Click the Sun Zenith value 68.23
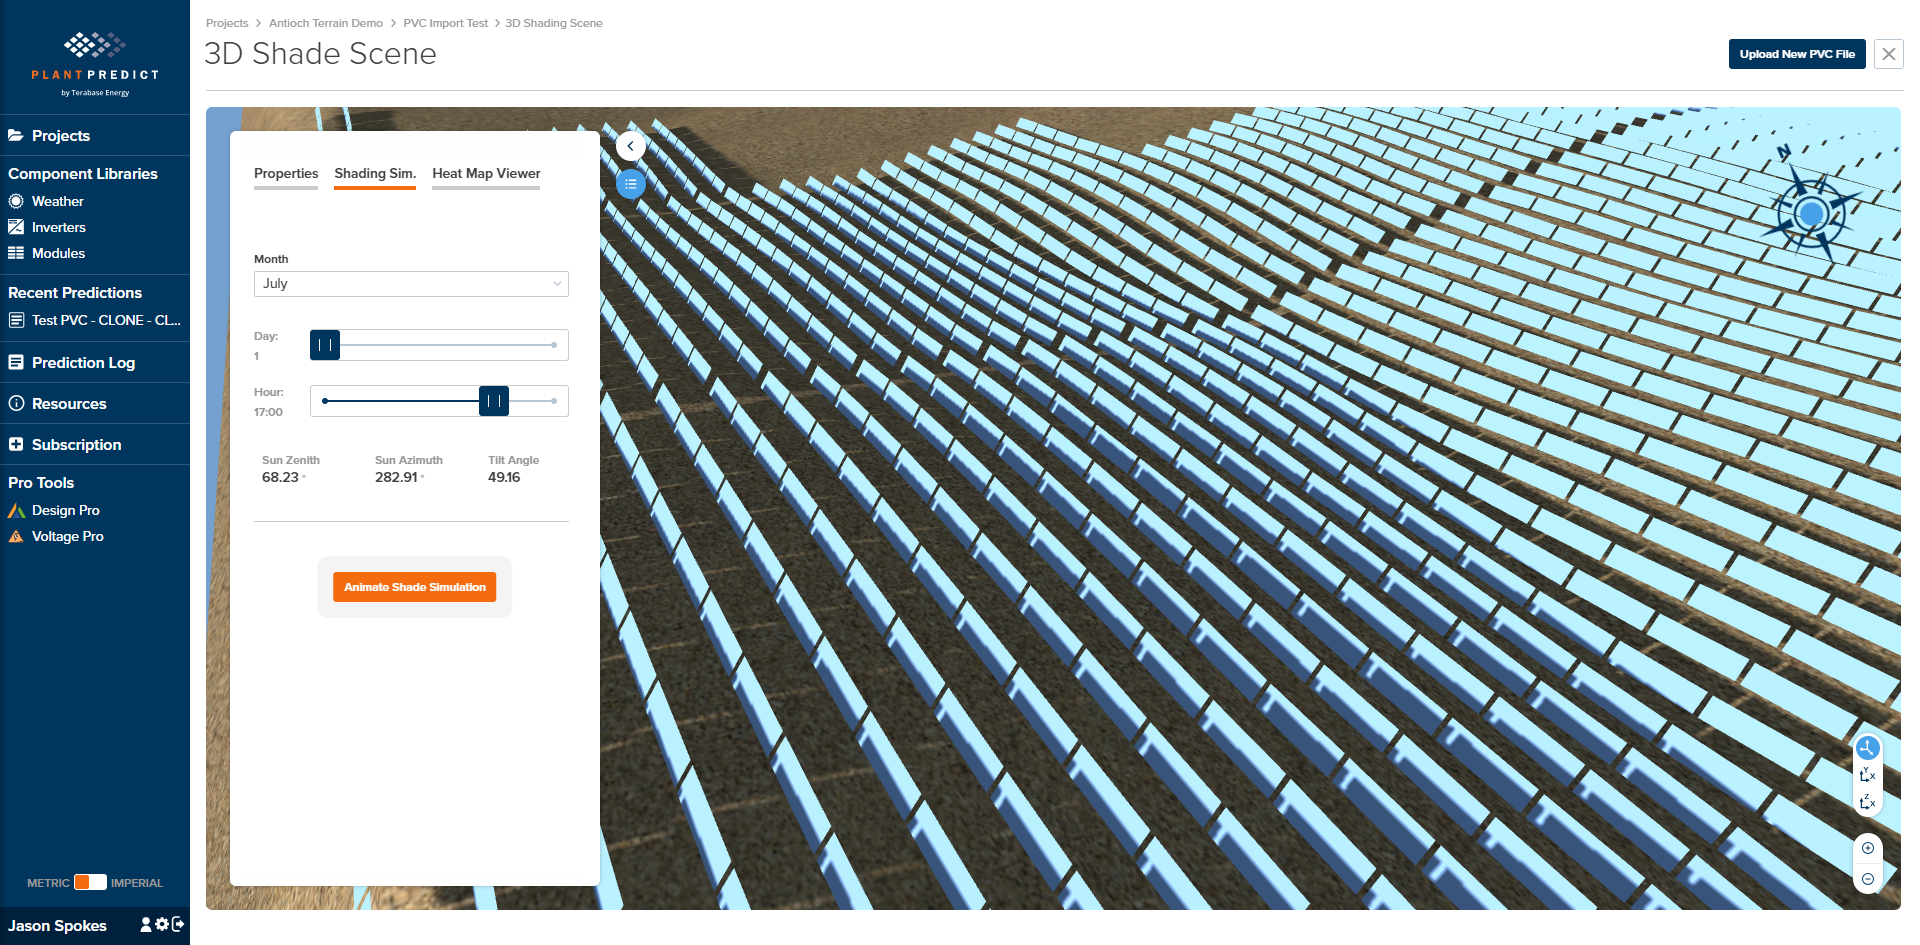Screen dimensions: 1920x945 click(x=281, y=478)
